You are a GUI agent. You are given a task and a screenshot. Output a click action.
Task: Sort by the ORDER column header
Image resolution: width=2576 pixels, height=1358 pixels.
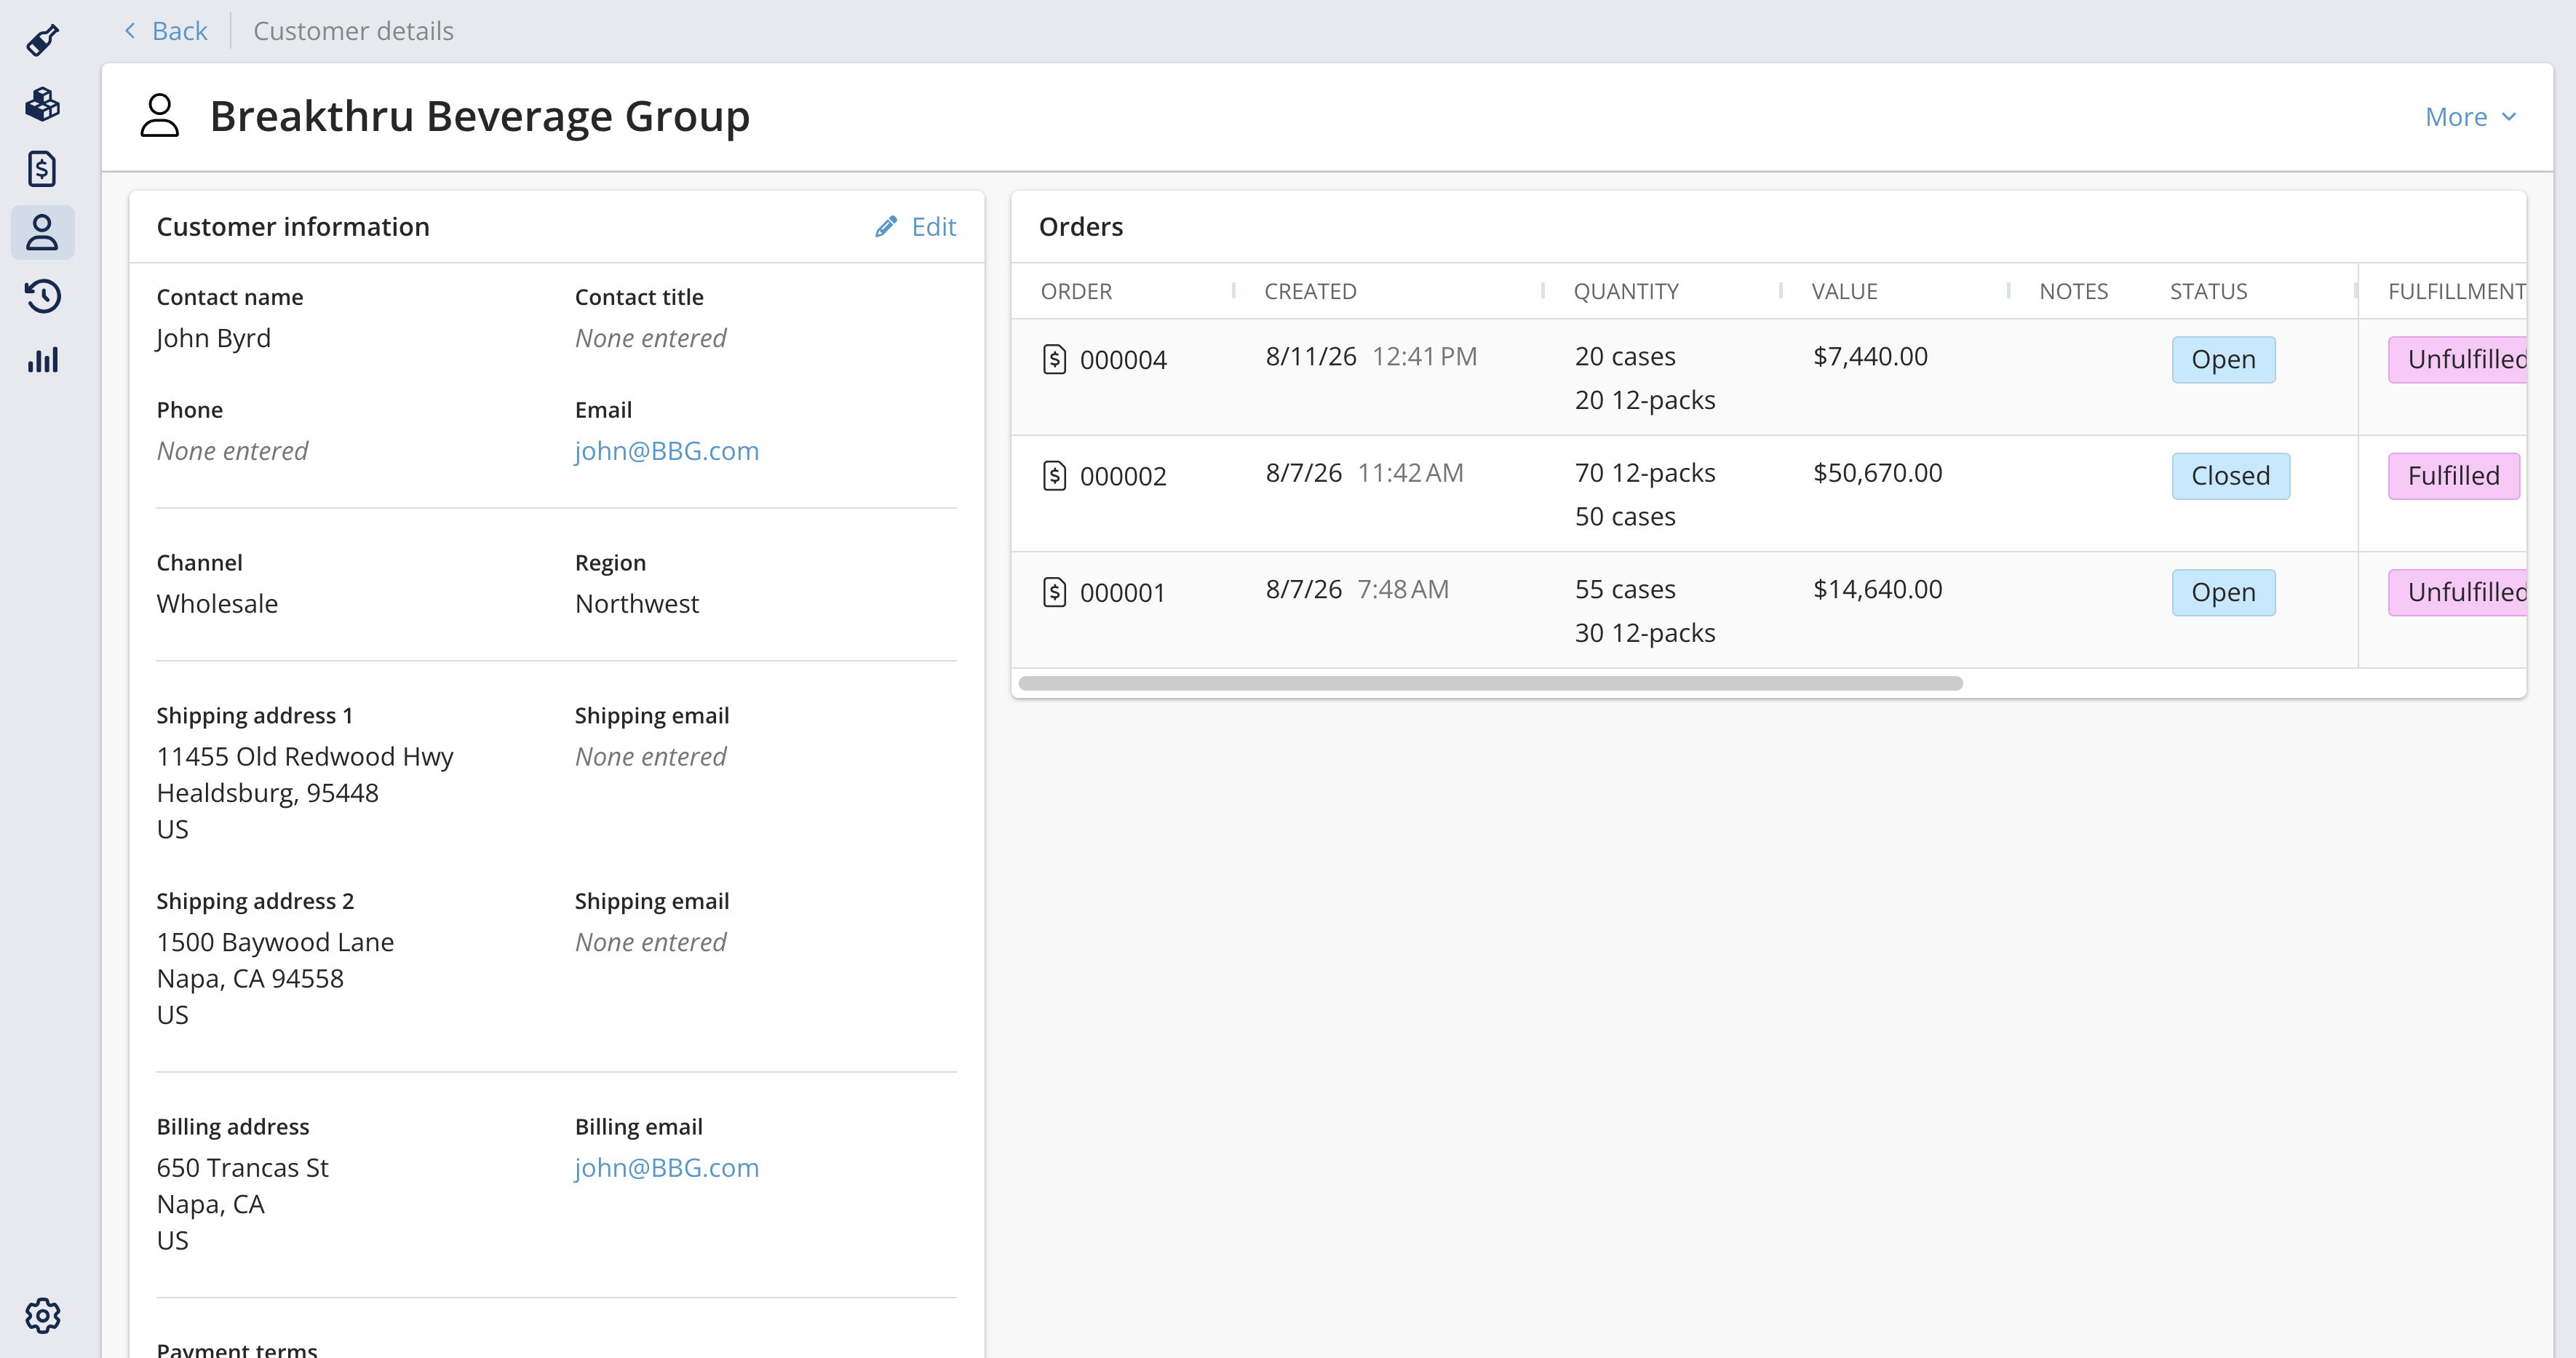pos(1076,291)
